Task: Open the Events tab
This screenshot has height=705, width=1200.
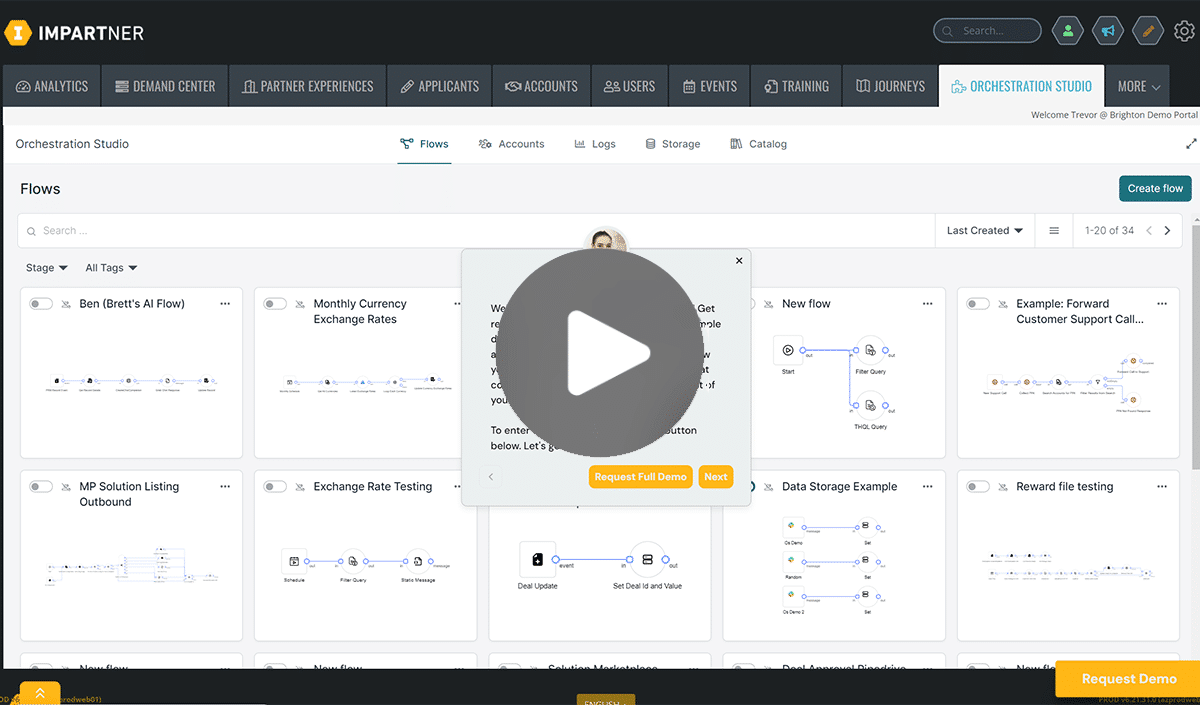Action: pos(710,87)
